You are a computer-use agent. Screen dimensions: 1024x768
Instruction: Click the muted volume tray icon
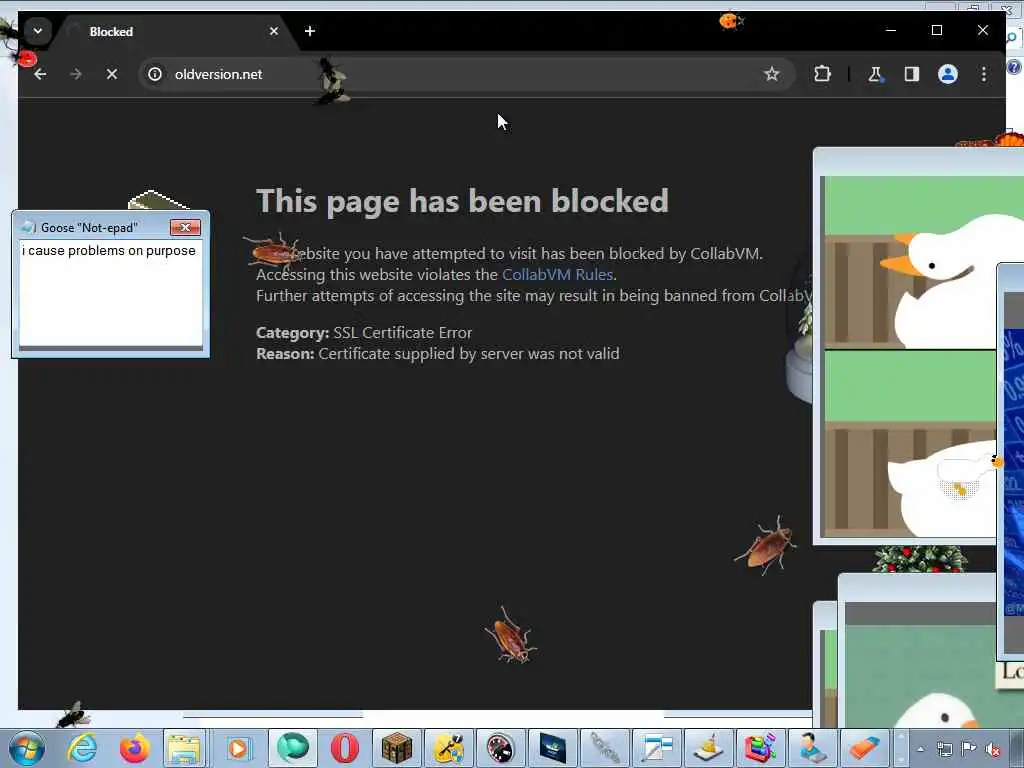pos(993,749)
